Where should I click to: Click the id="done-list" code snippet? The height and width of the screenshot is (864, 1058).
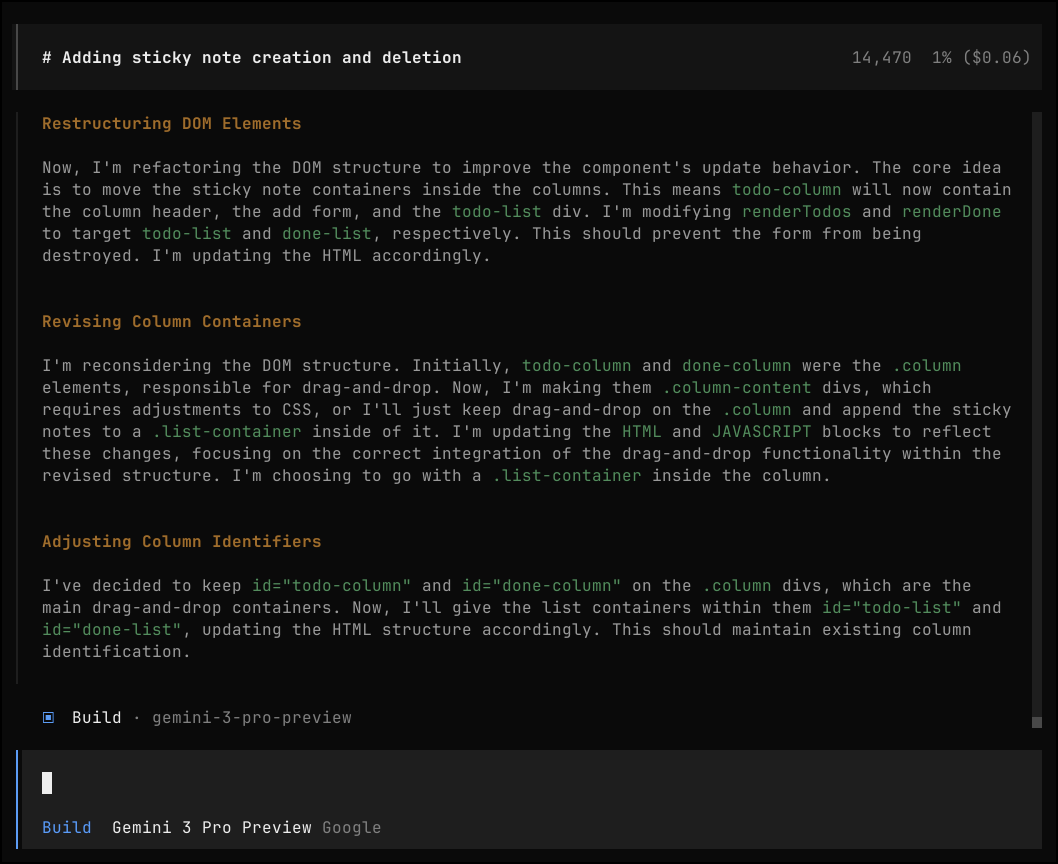click(111, 630)
